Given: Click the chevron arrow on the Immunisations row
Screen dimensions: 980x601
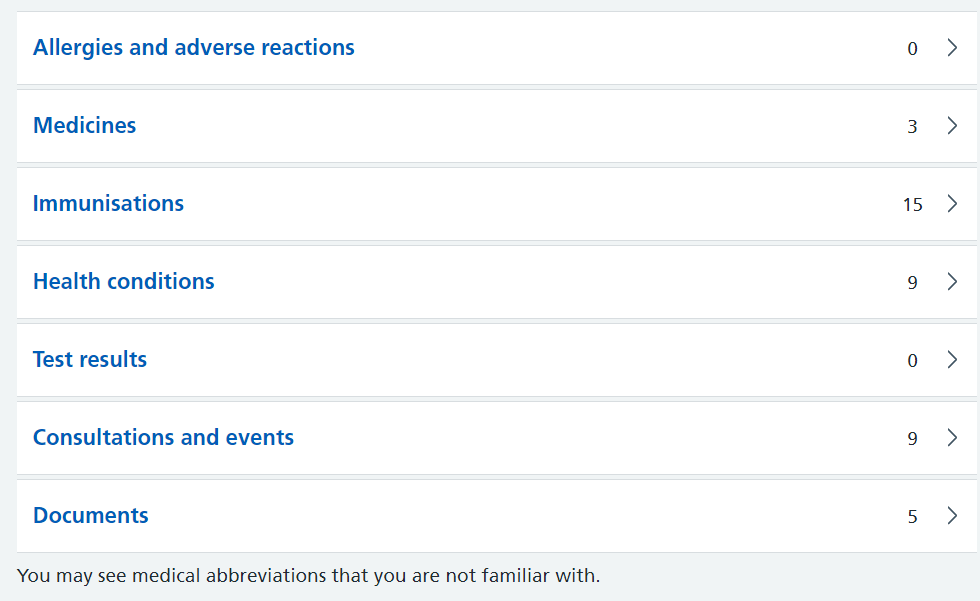Looking at the screenshot, I should point(952,204).
